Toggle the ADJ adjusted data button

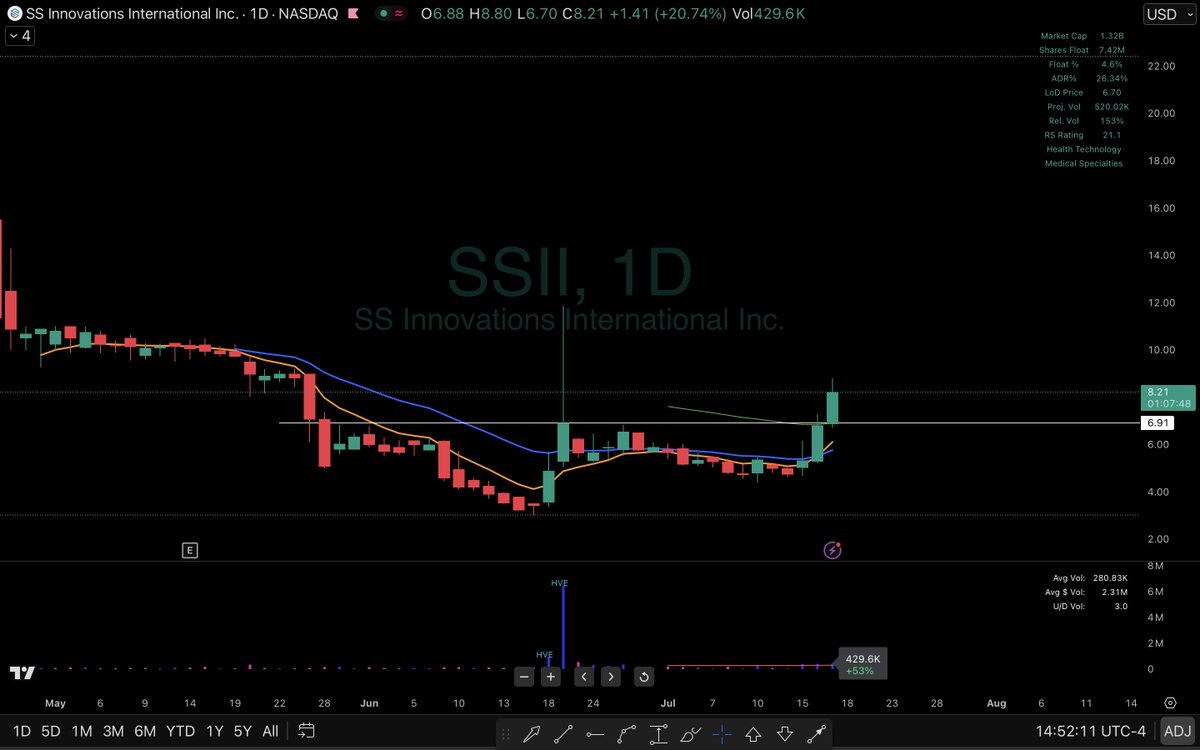(x=1175, y=731)
